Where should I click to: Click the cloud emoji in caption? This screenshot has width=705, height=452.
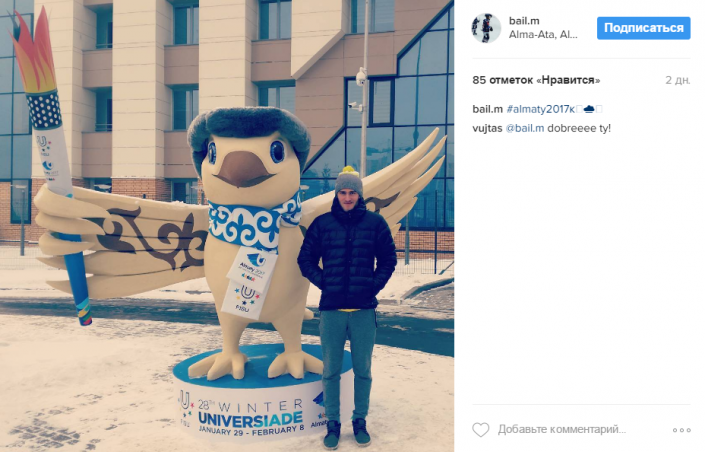[589, 109]
